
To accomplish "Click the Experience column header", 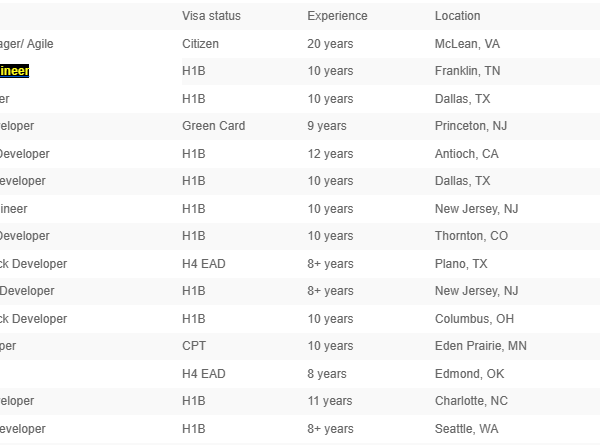I will pos(337,16).
